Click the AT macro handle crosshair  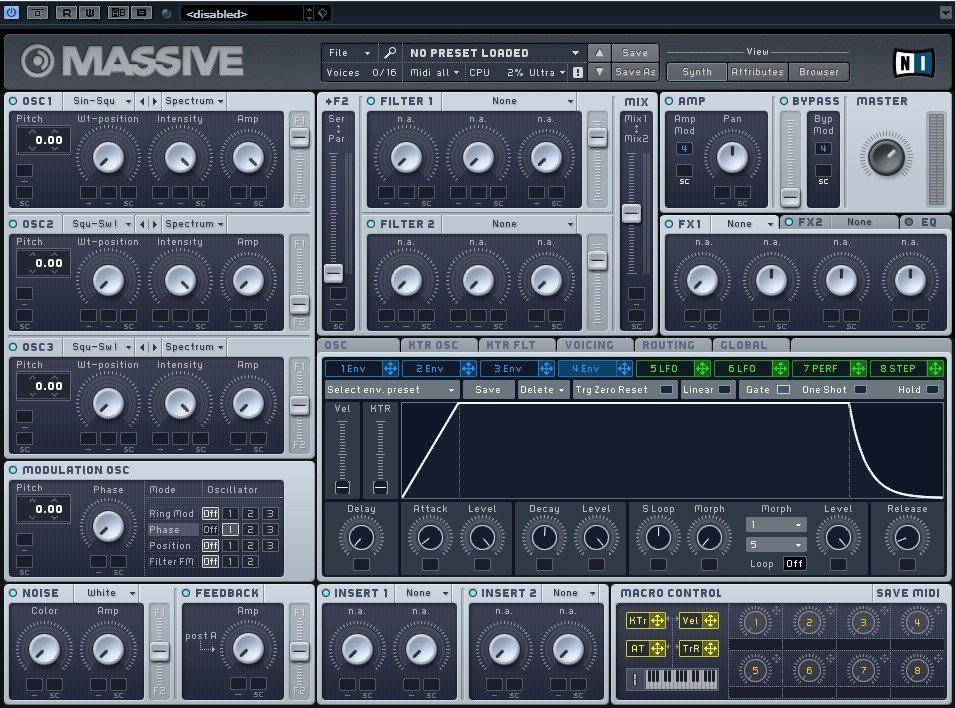pos(658,649)
